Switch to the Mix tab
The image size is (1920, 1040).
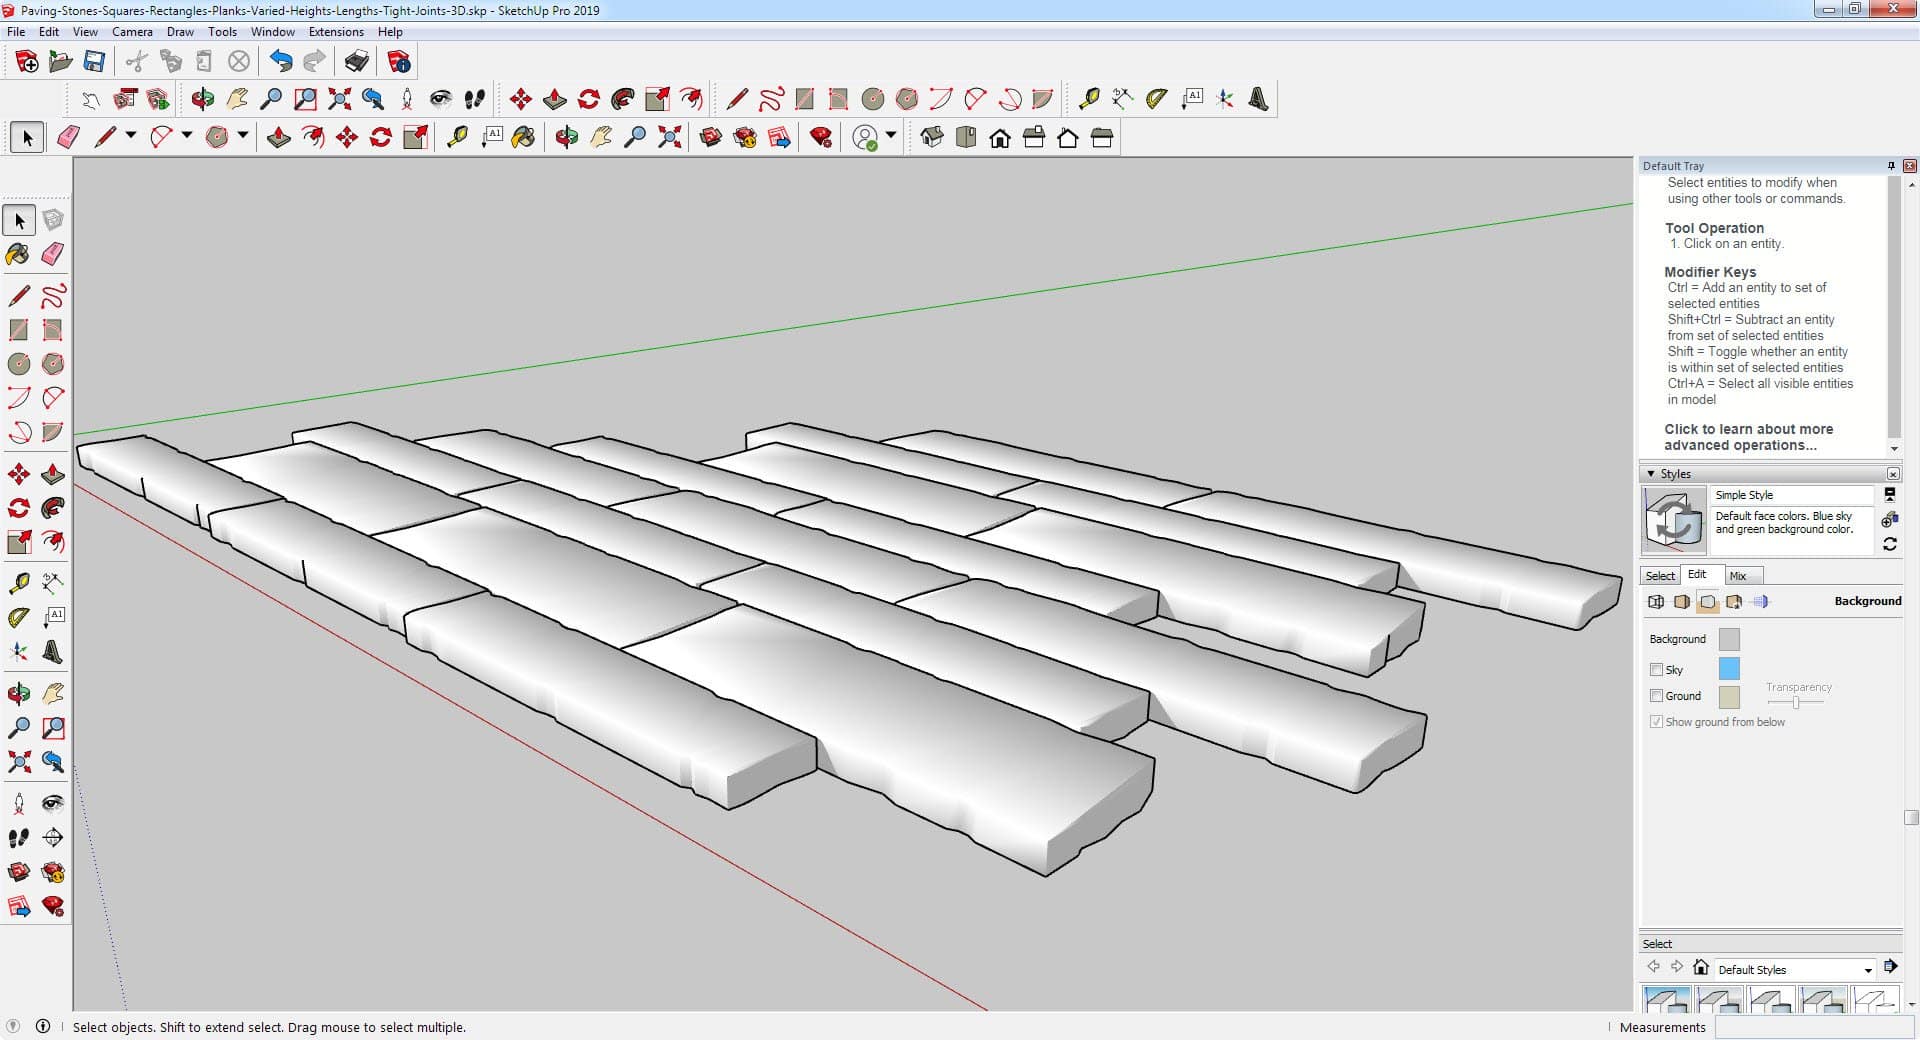point(1738,576)
